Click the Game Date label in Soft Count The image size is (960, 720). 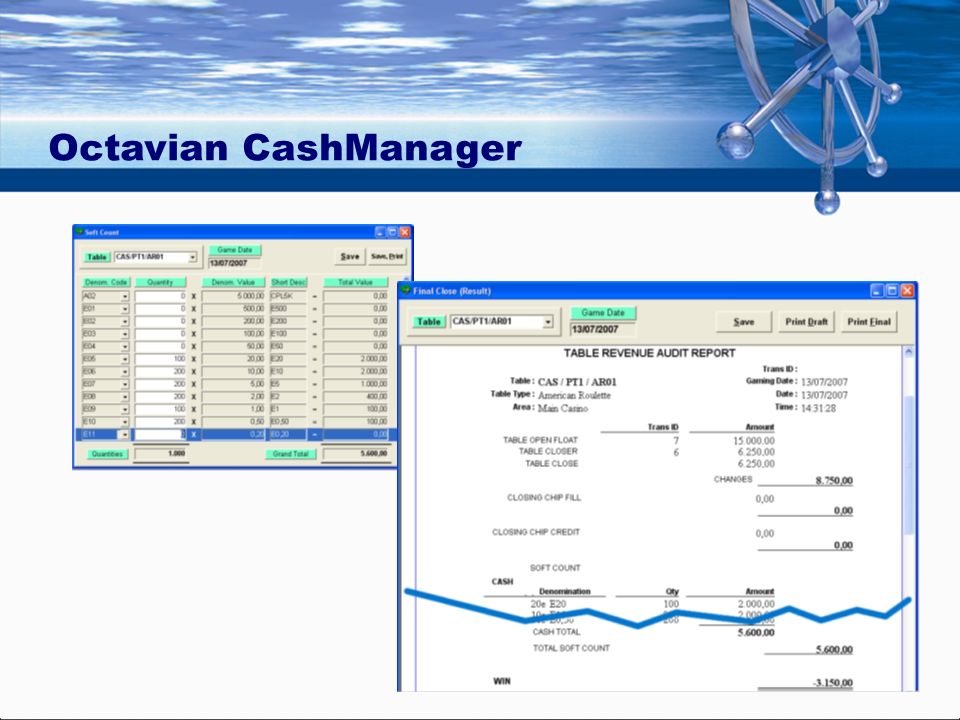pyautogui.click(x=235, y=250)
